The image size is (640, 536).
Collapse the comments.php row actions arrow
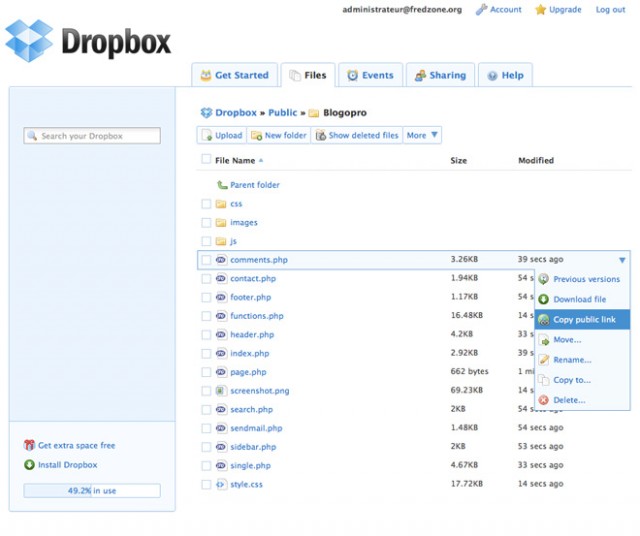[x=622, y=260]
